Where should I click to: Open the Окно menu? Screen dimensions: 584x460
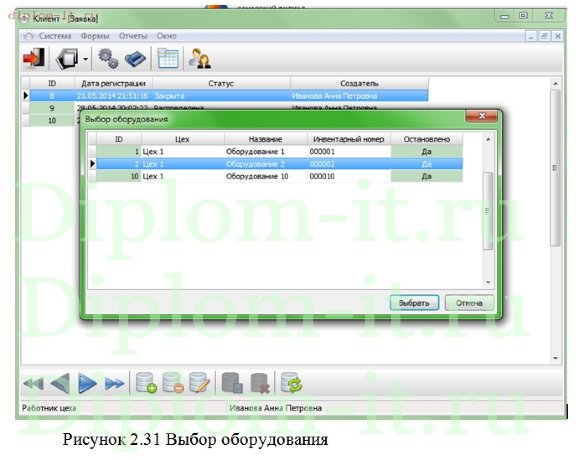tap(166, 36)
